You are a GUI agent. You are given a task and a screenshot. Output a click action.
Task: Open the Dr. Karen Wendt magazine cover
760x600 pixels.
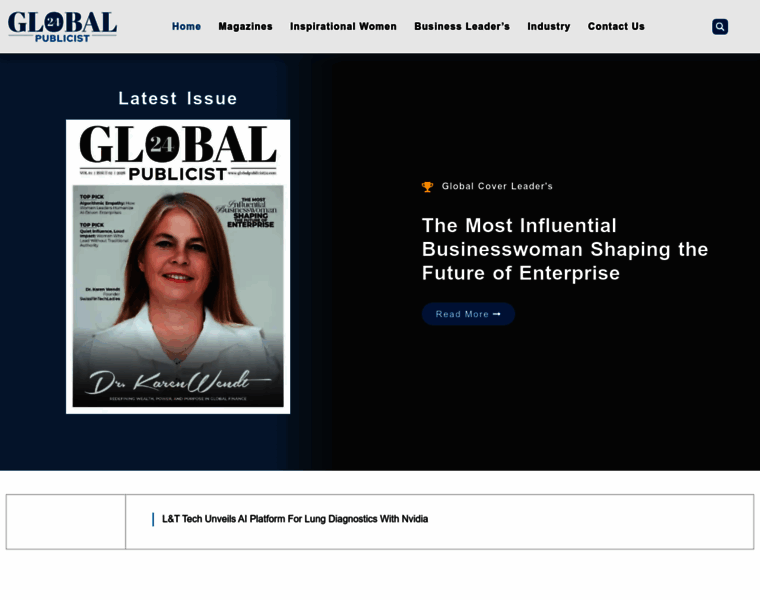178,267
